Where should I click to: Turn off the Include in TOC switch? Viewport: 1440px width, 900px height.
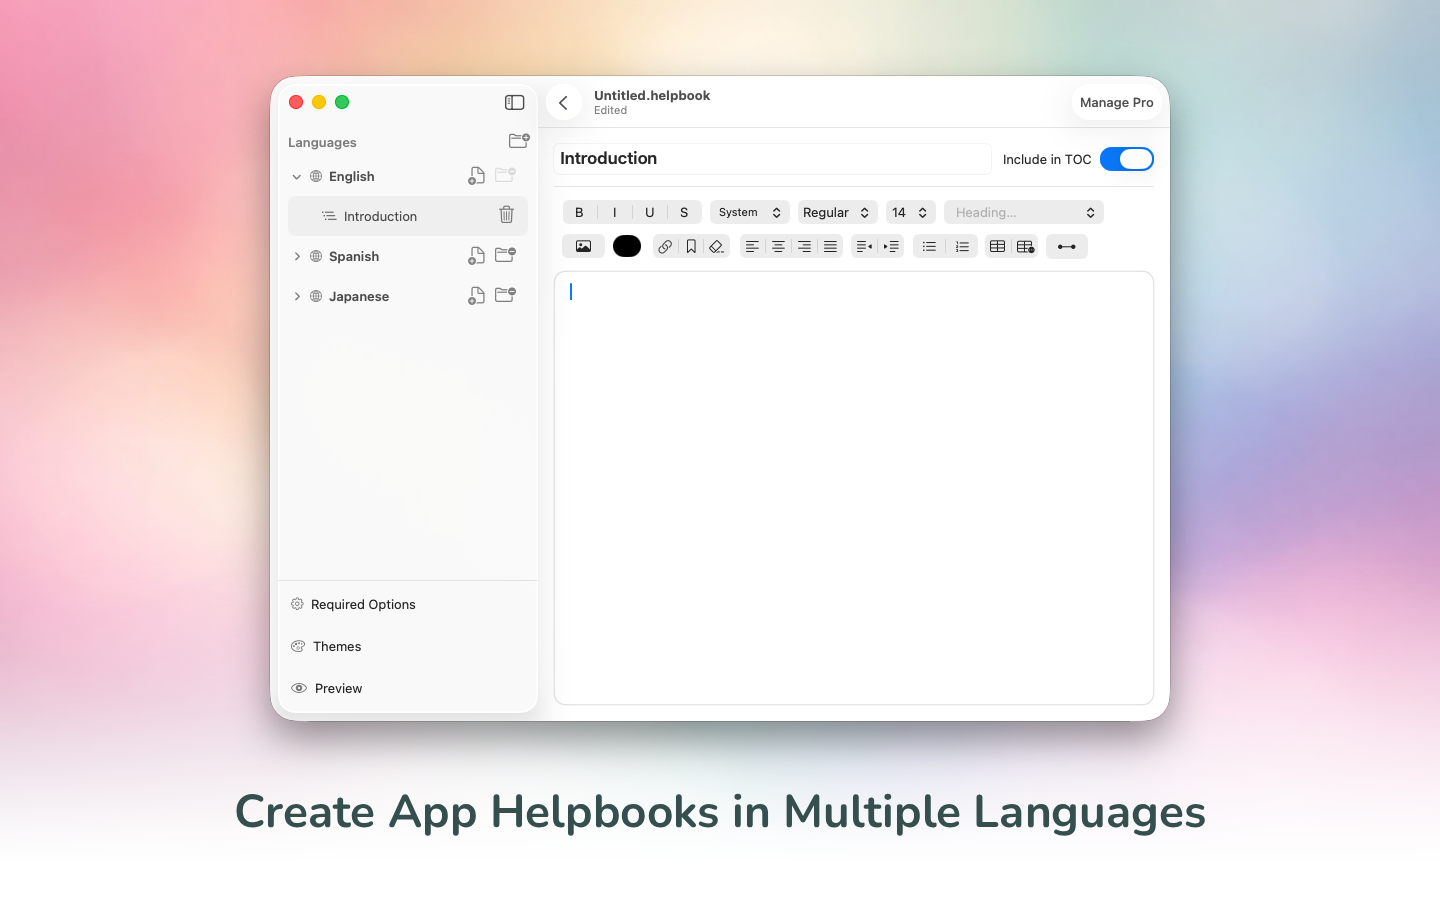click(1126, 159)
